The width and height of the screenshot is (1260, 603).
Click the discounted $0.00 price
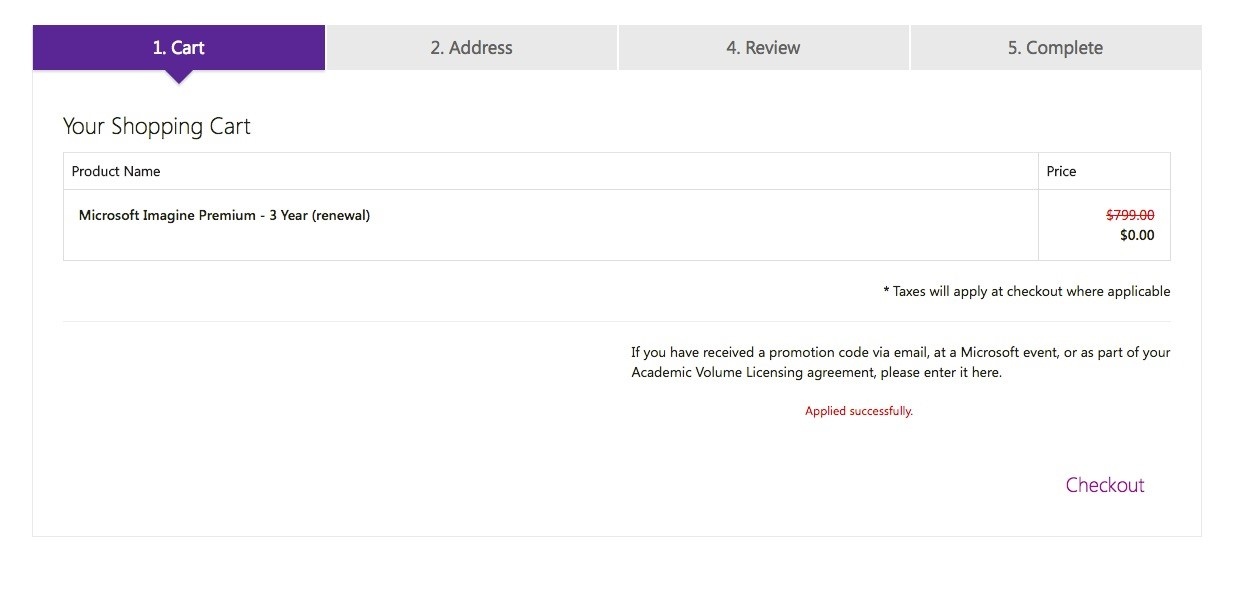[x=1137, y=236]
